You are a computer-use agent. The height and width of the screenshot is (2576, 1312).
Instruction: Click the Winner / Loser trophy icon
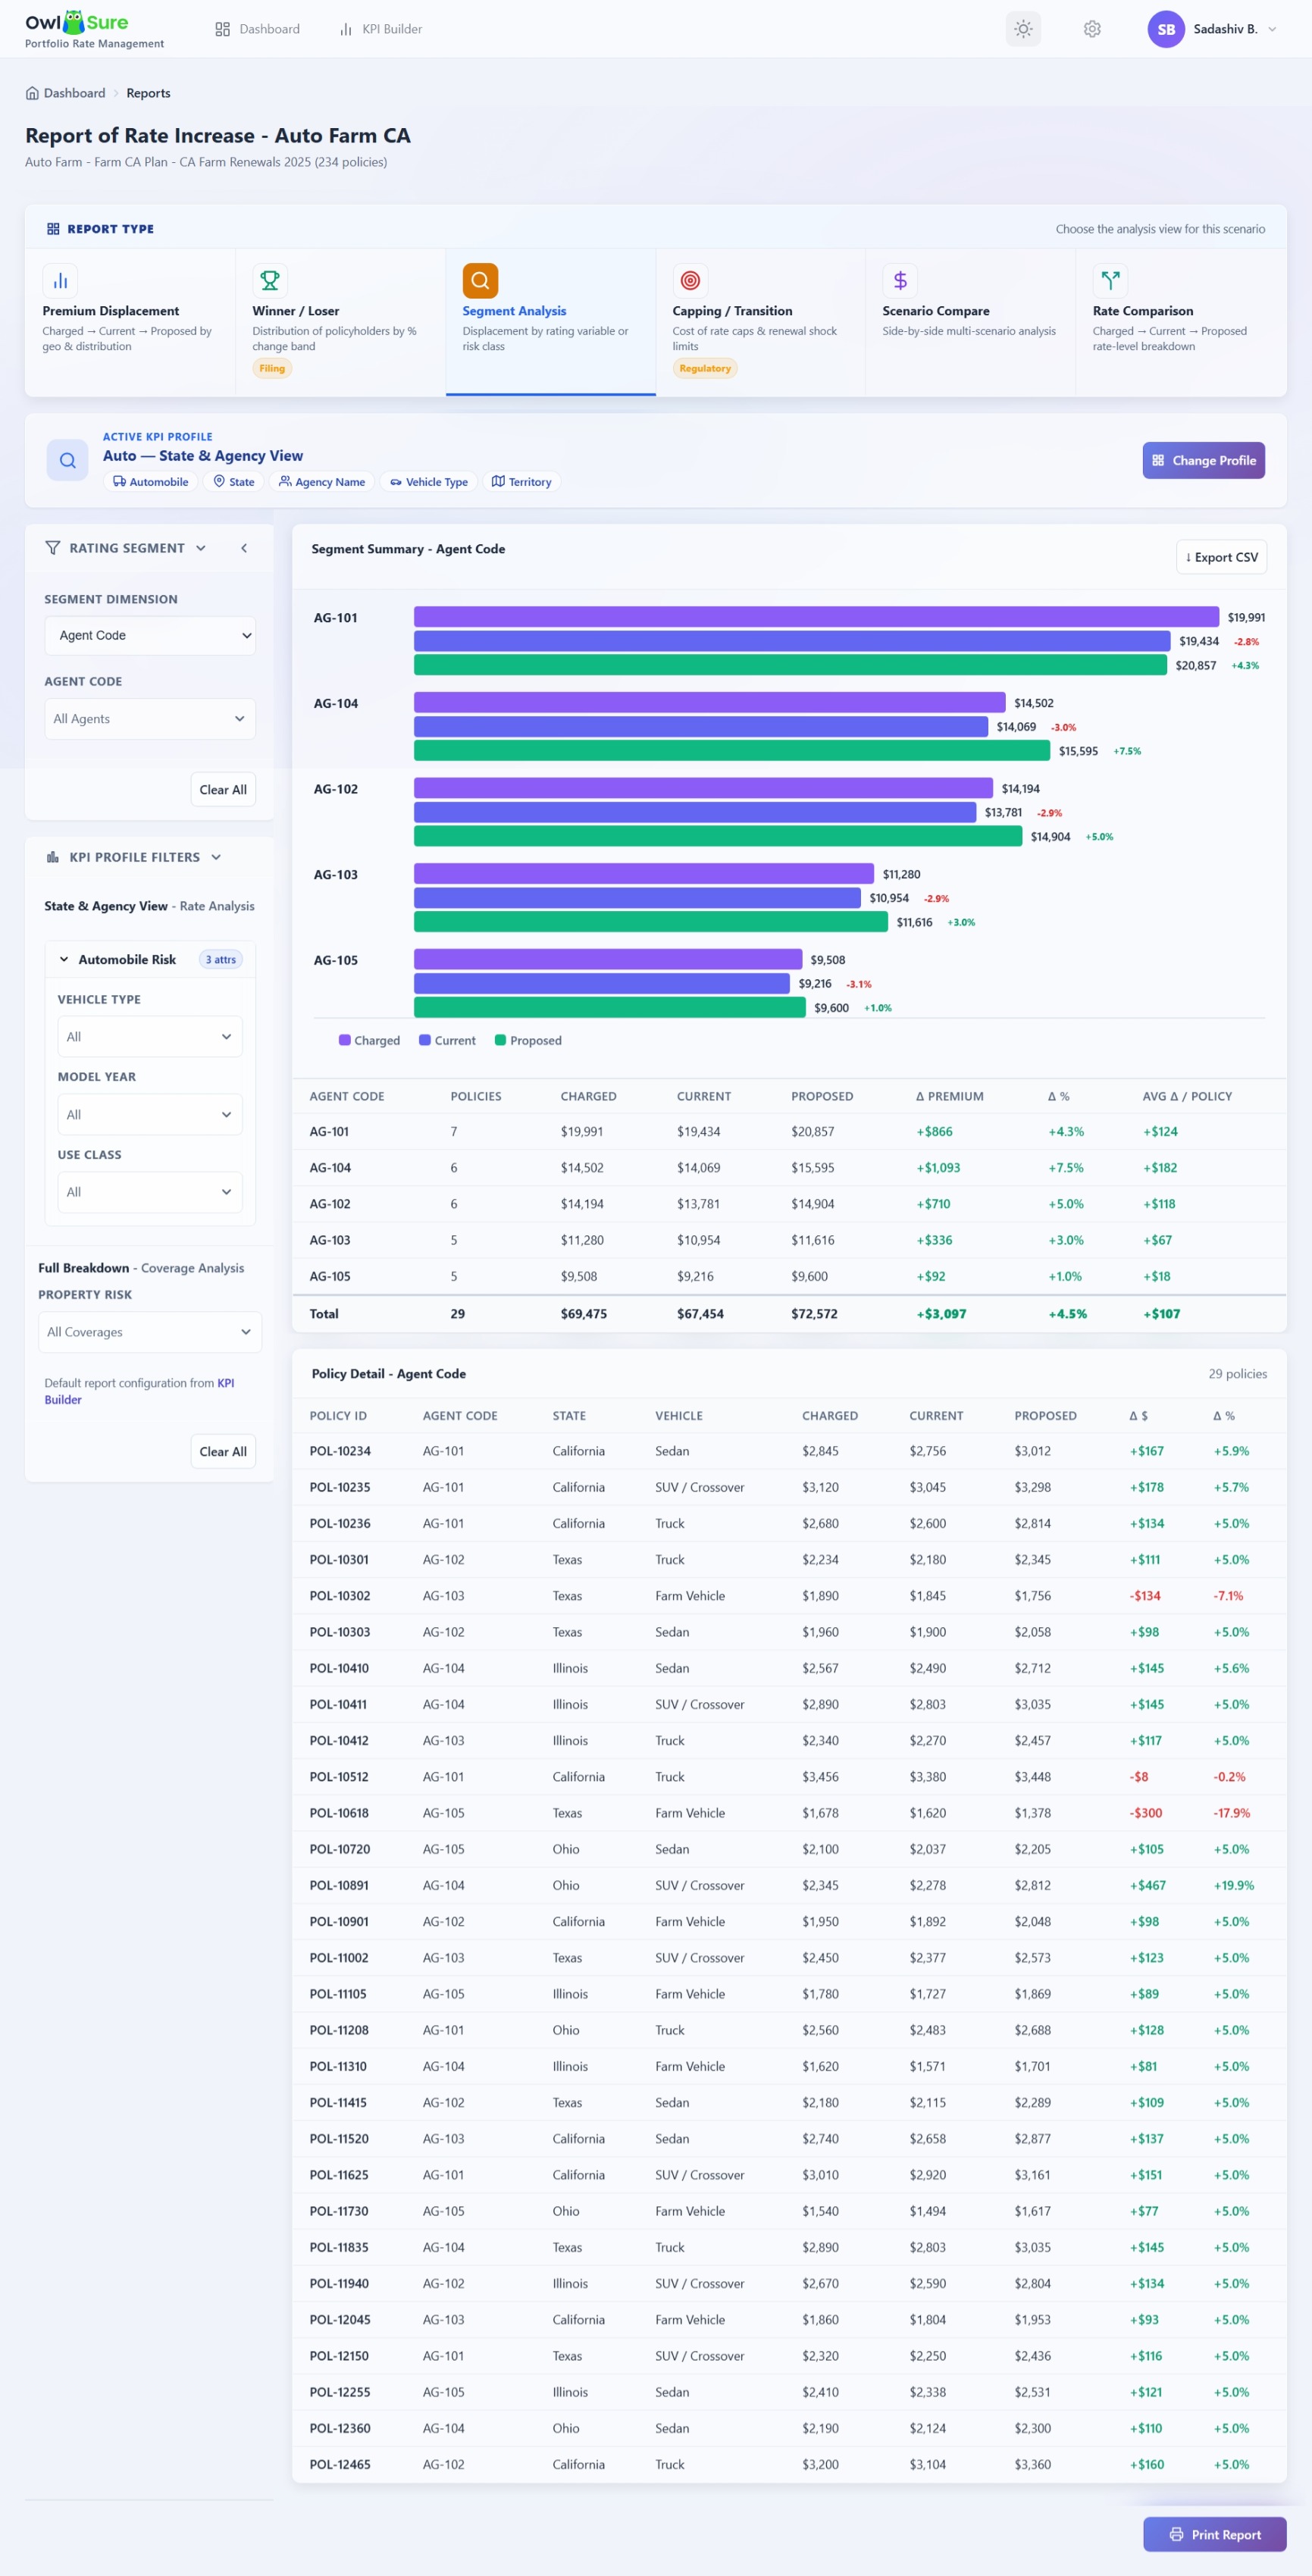tap(270, 280)
